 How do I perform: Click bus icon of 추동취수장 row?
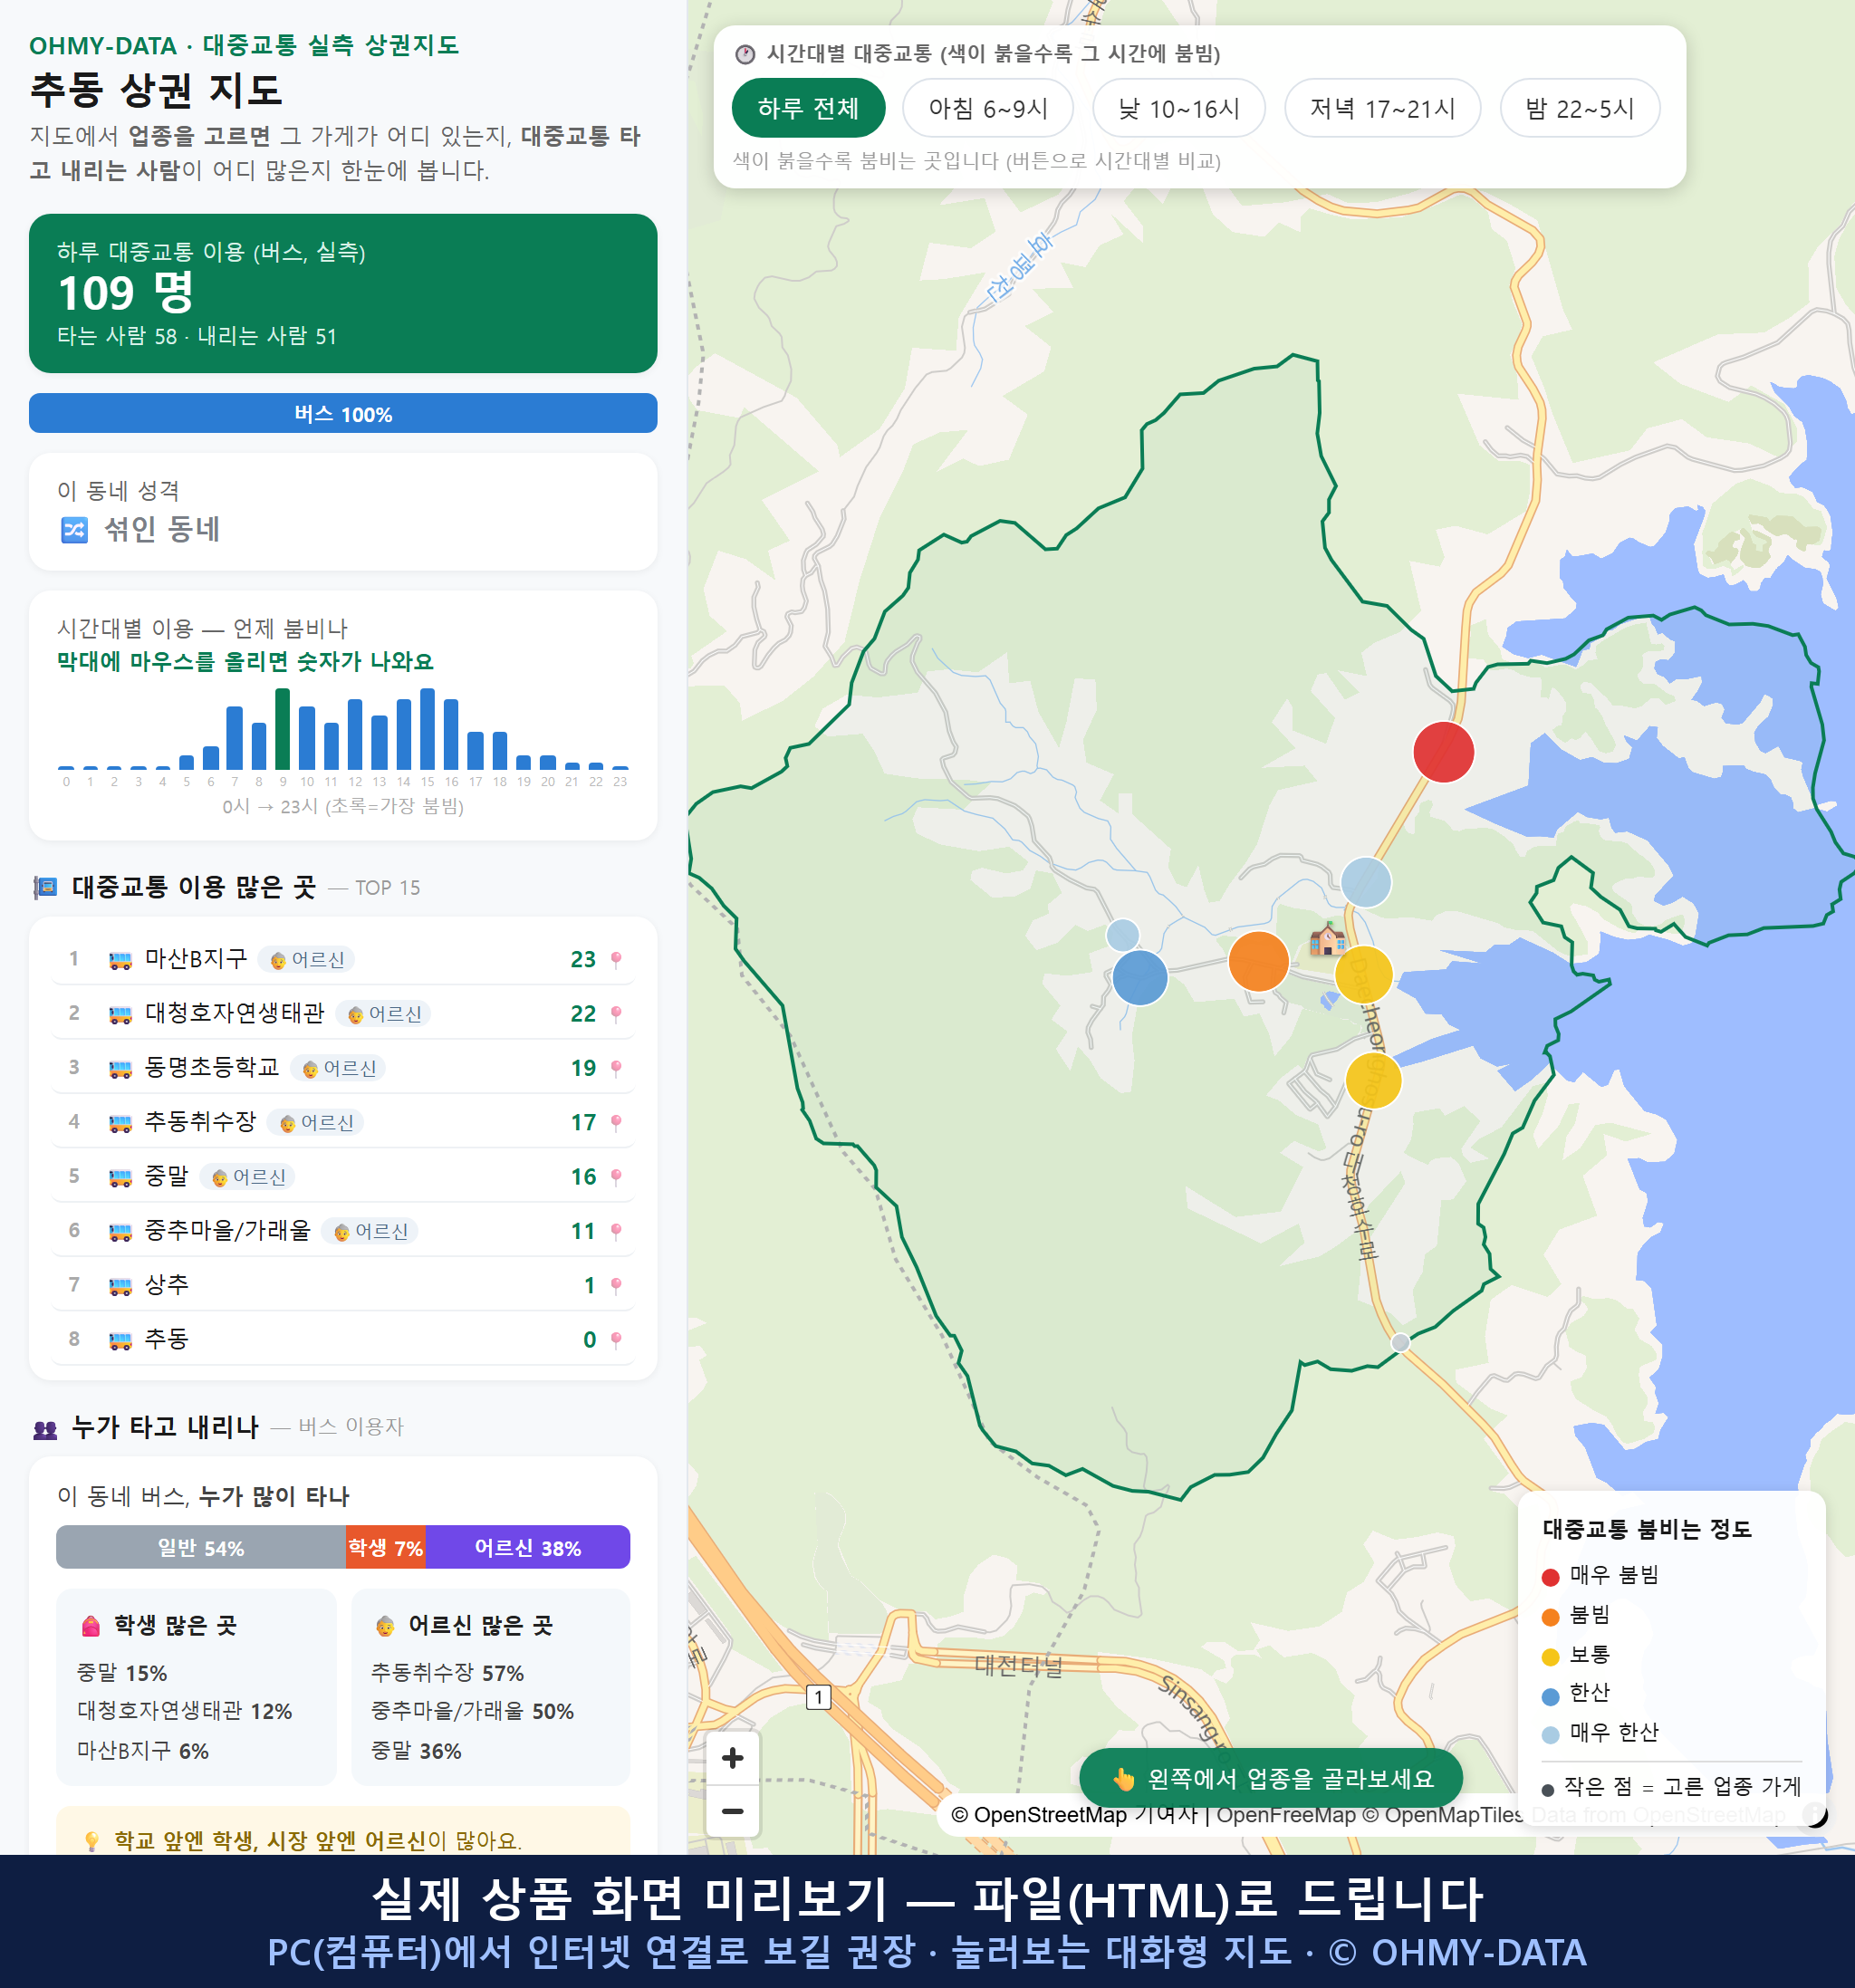pos(120,1123)
